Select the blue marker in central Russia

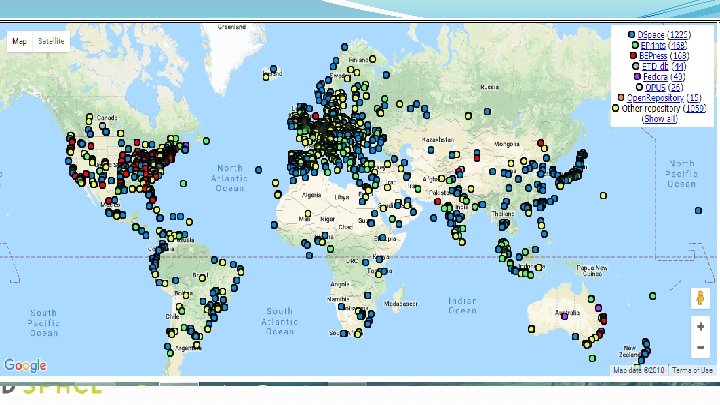point(487,111)
